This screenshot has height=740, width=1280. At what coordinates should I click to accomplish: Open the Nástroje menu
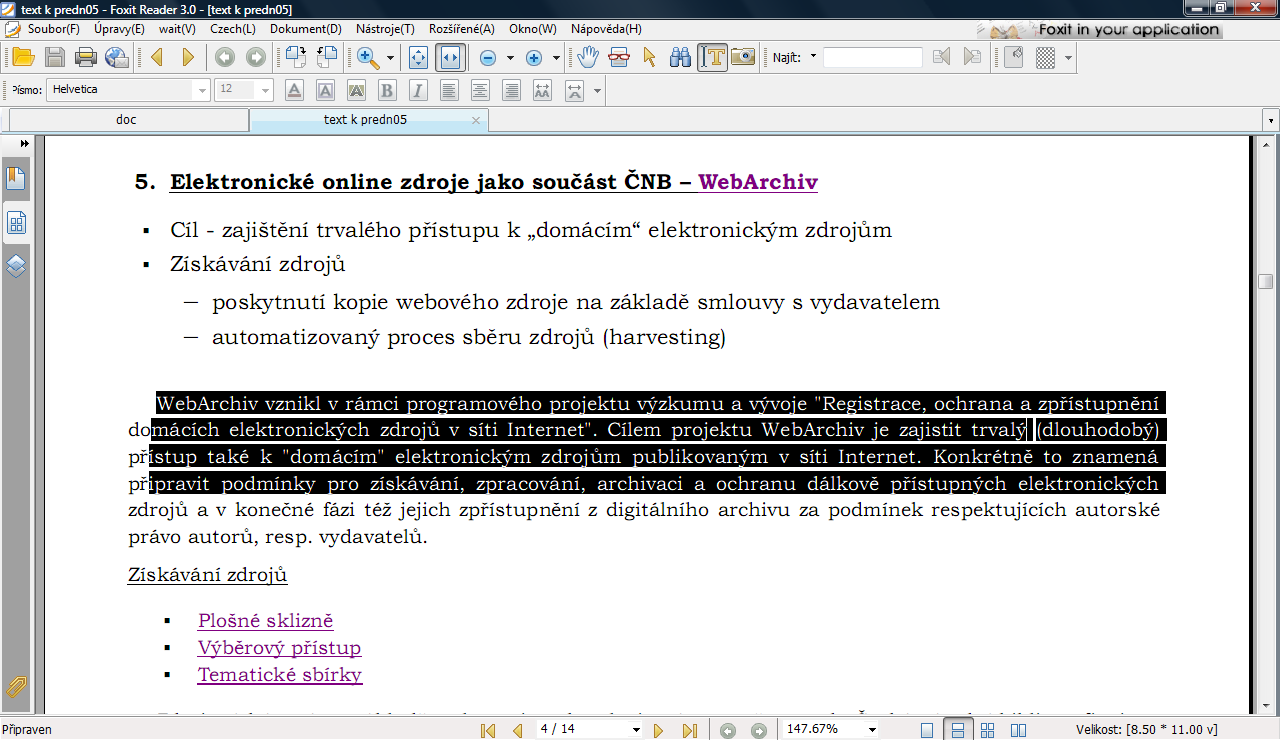pyautogui.click(x=385, y=29)
